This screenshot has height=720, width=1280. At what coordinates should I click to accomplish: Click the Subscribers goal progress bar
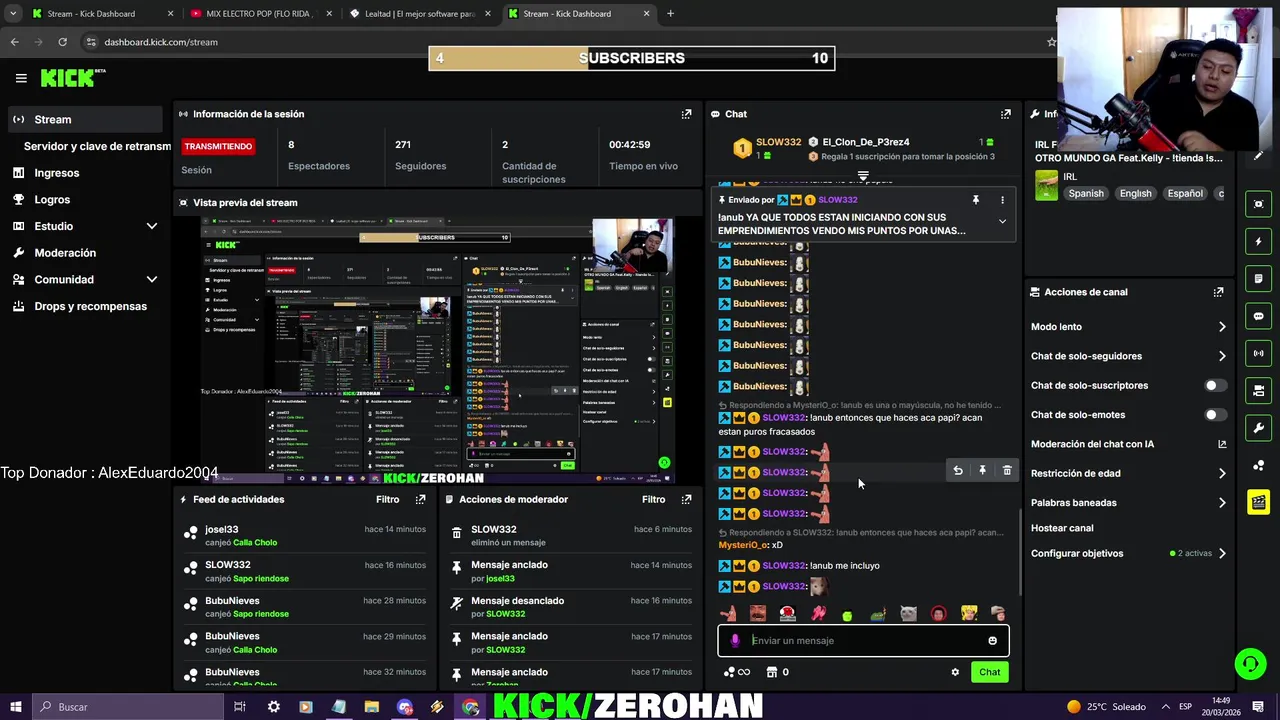(x=631, y=58)
